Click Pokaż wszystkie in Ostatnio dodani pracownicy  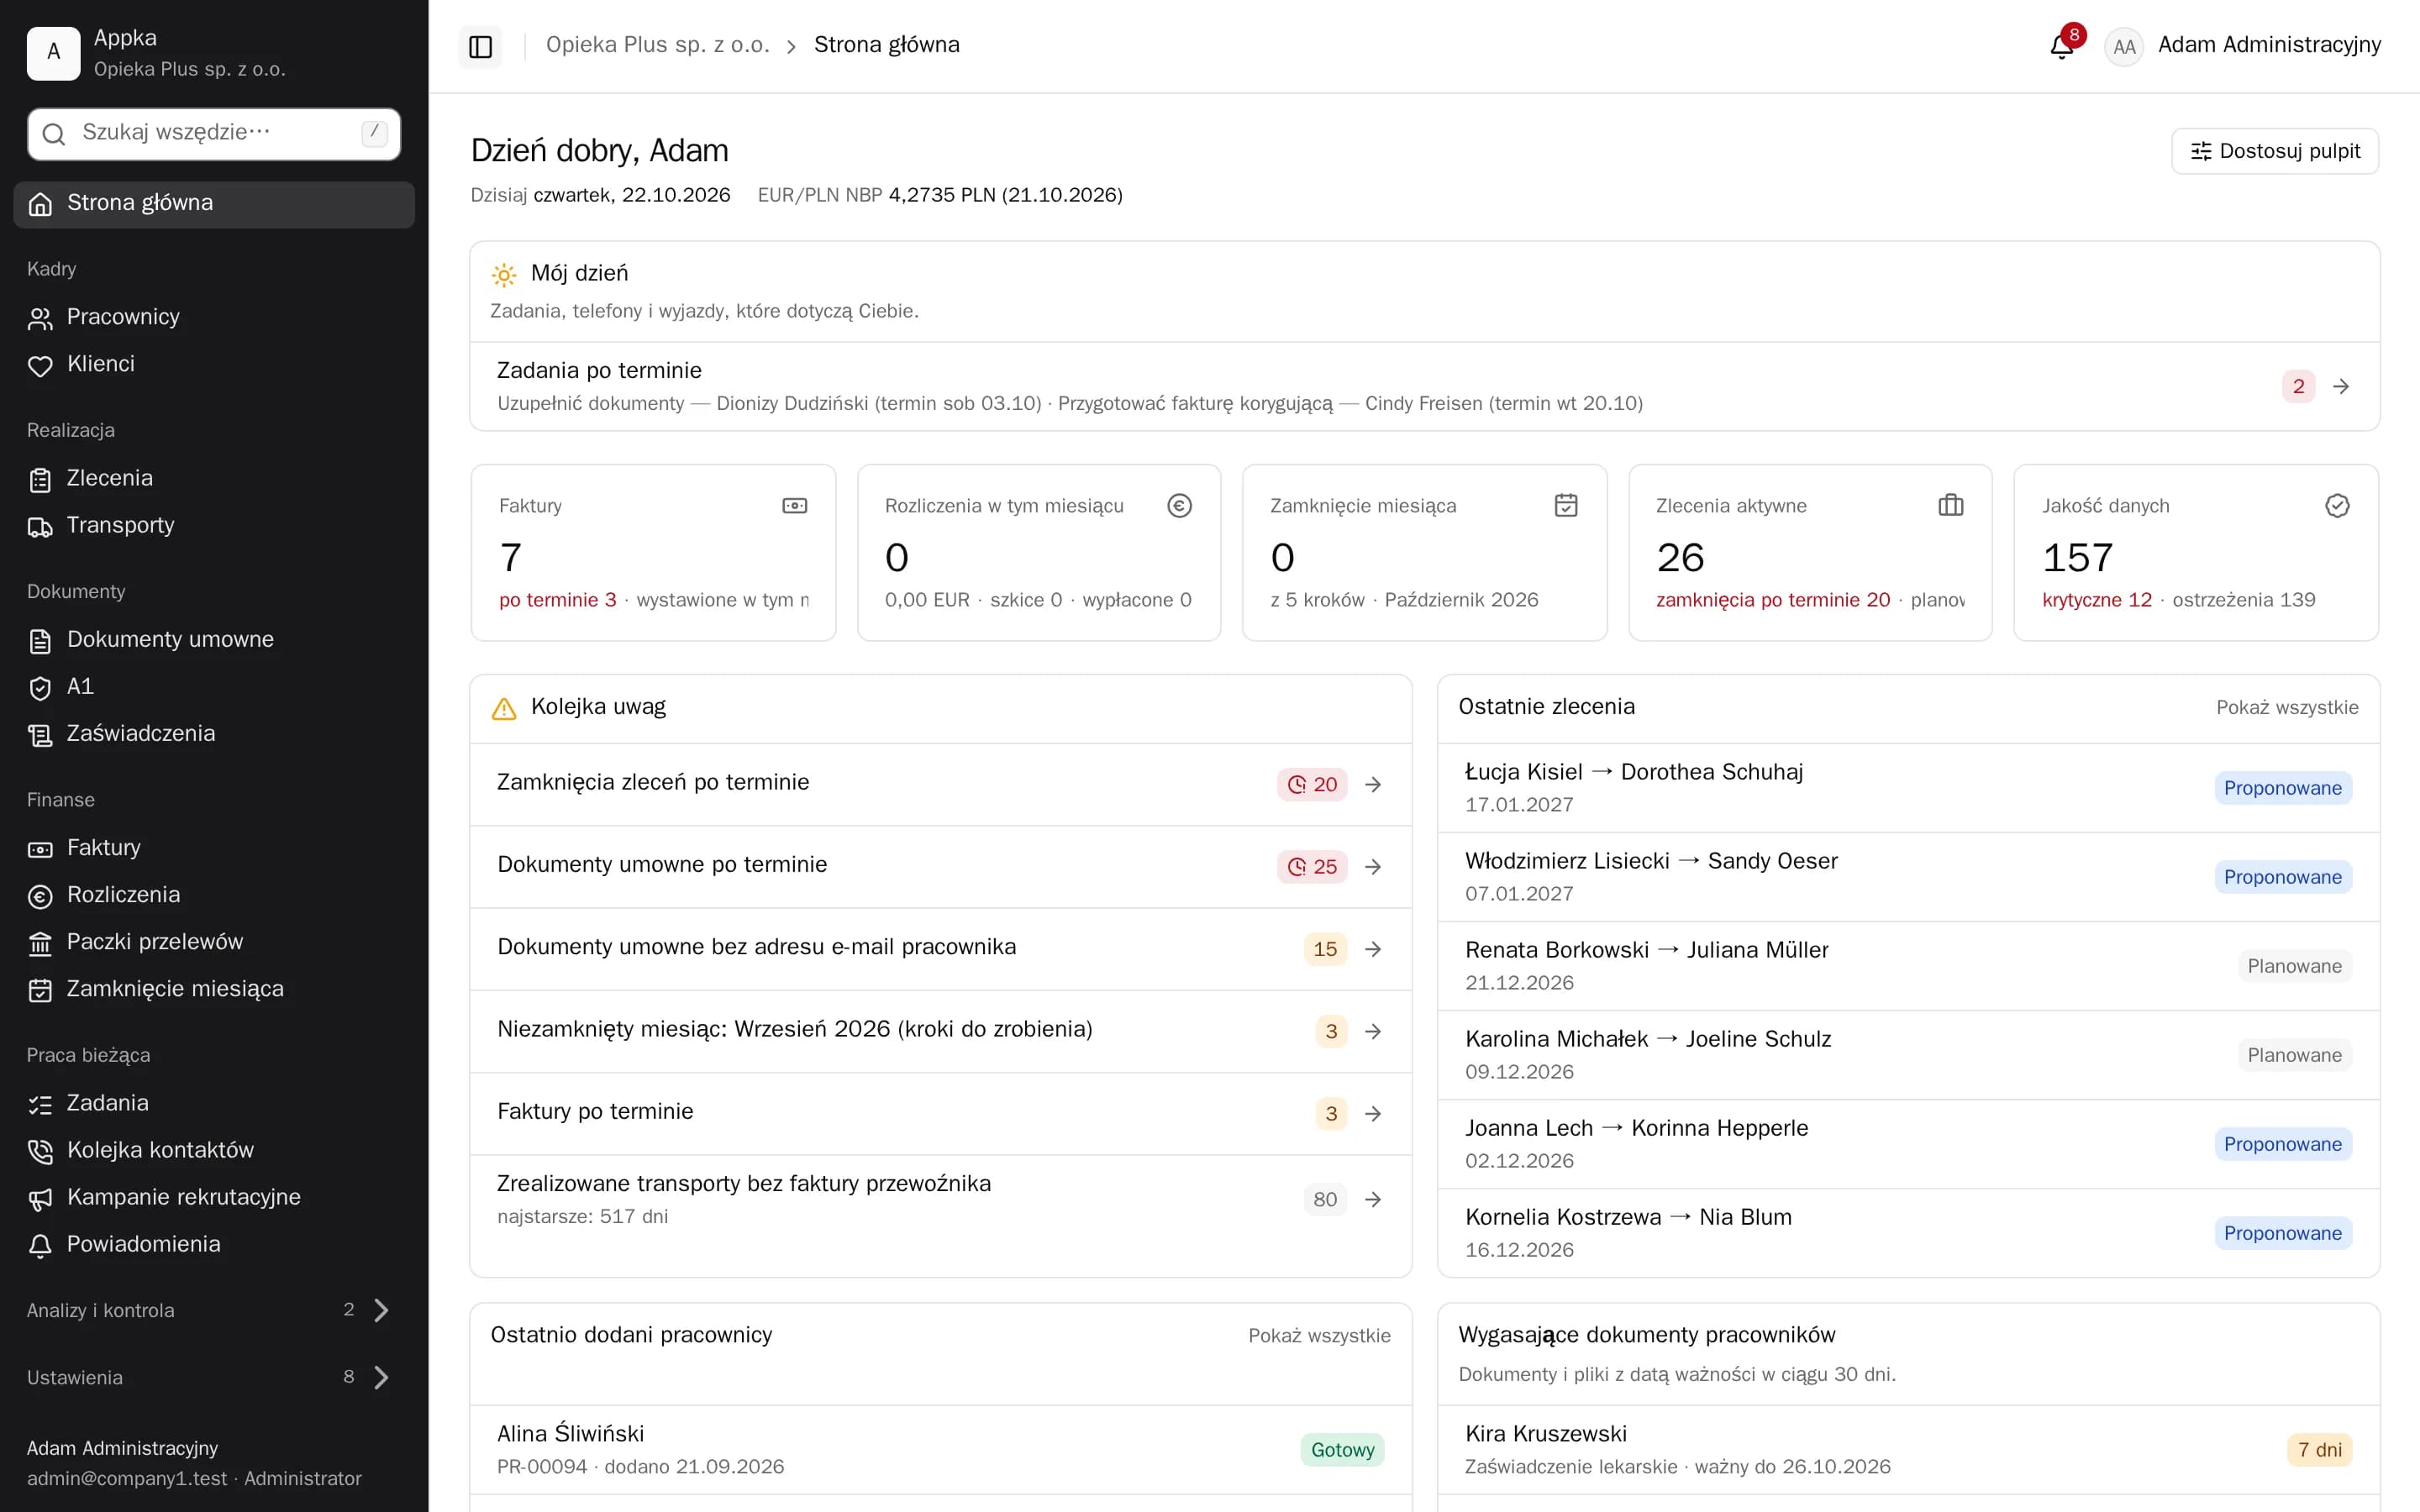click(x=1319, y=1336)
